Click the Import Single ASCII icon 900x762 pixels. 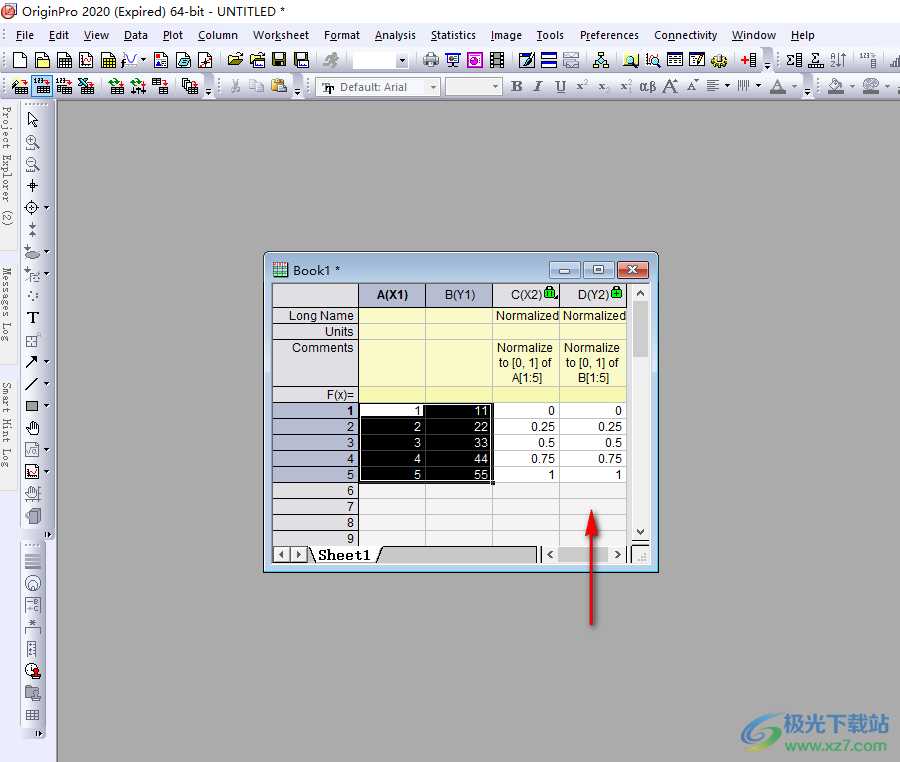pyautogui.click(x=42, y=87)
